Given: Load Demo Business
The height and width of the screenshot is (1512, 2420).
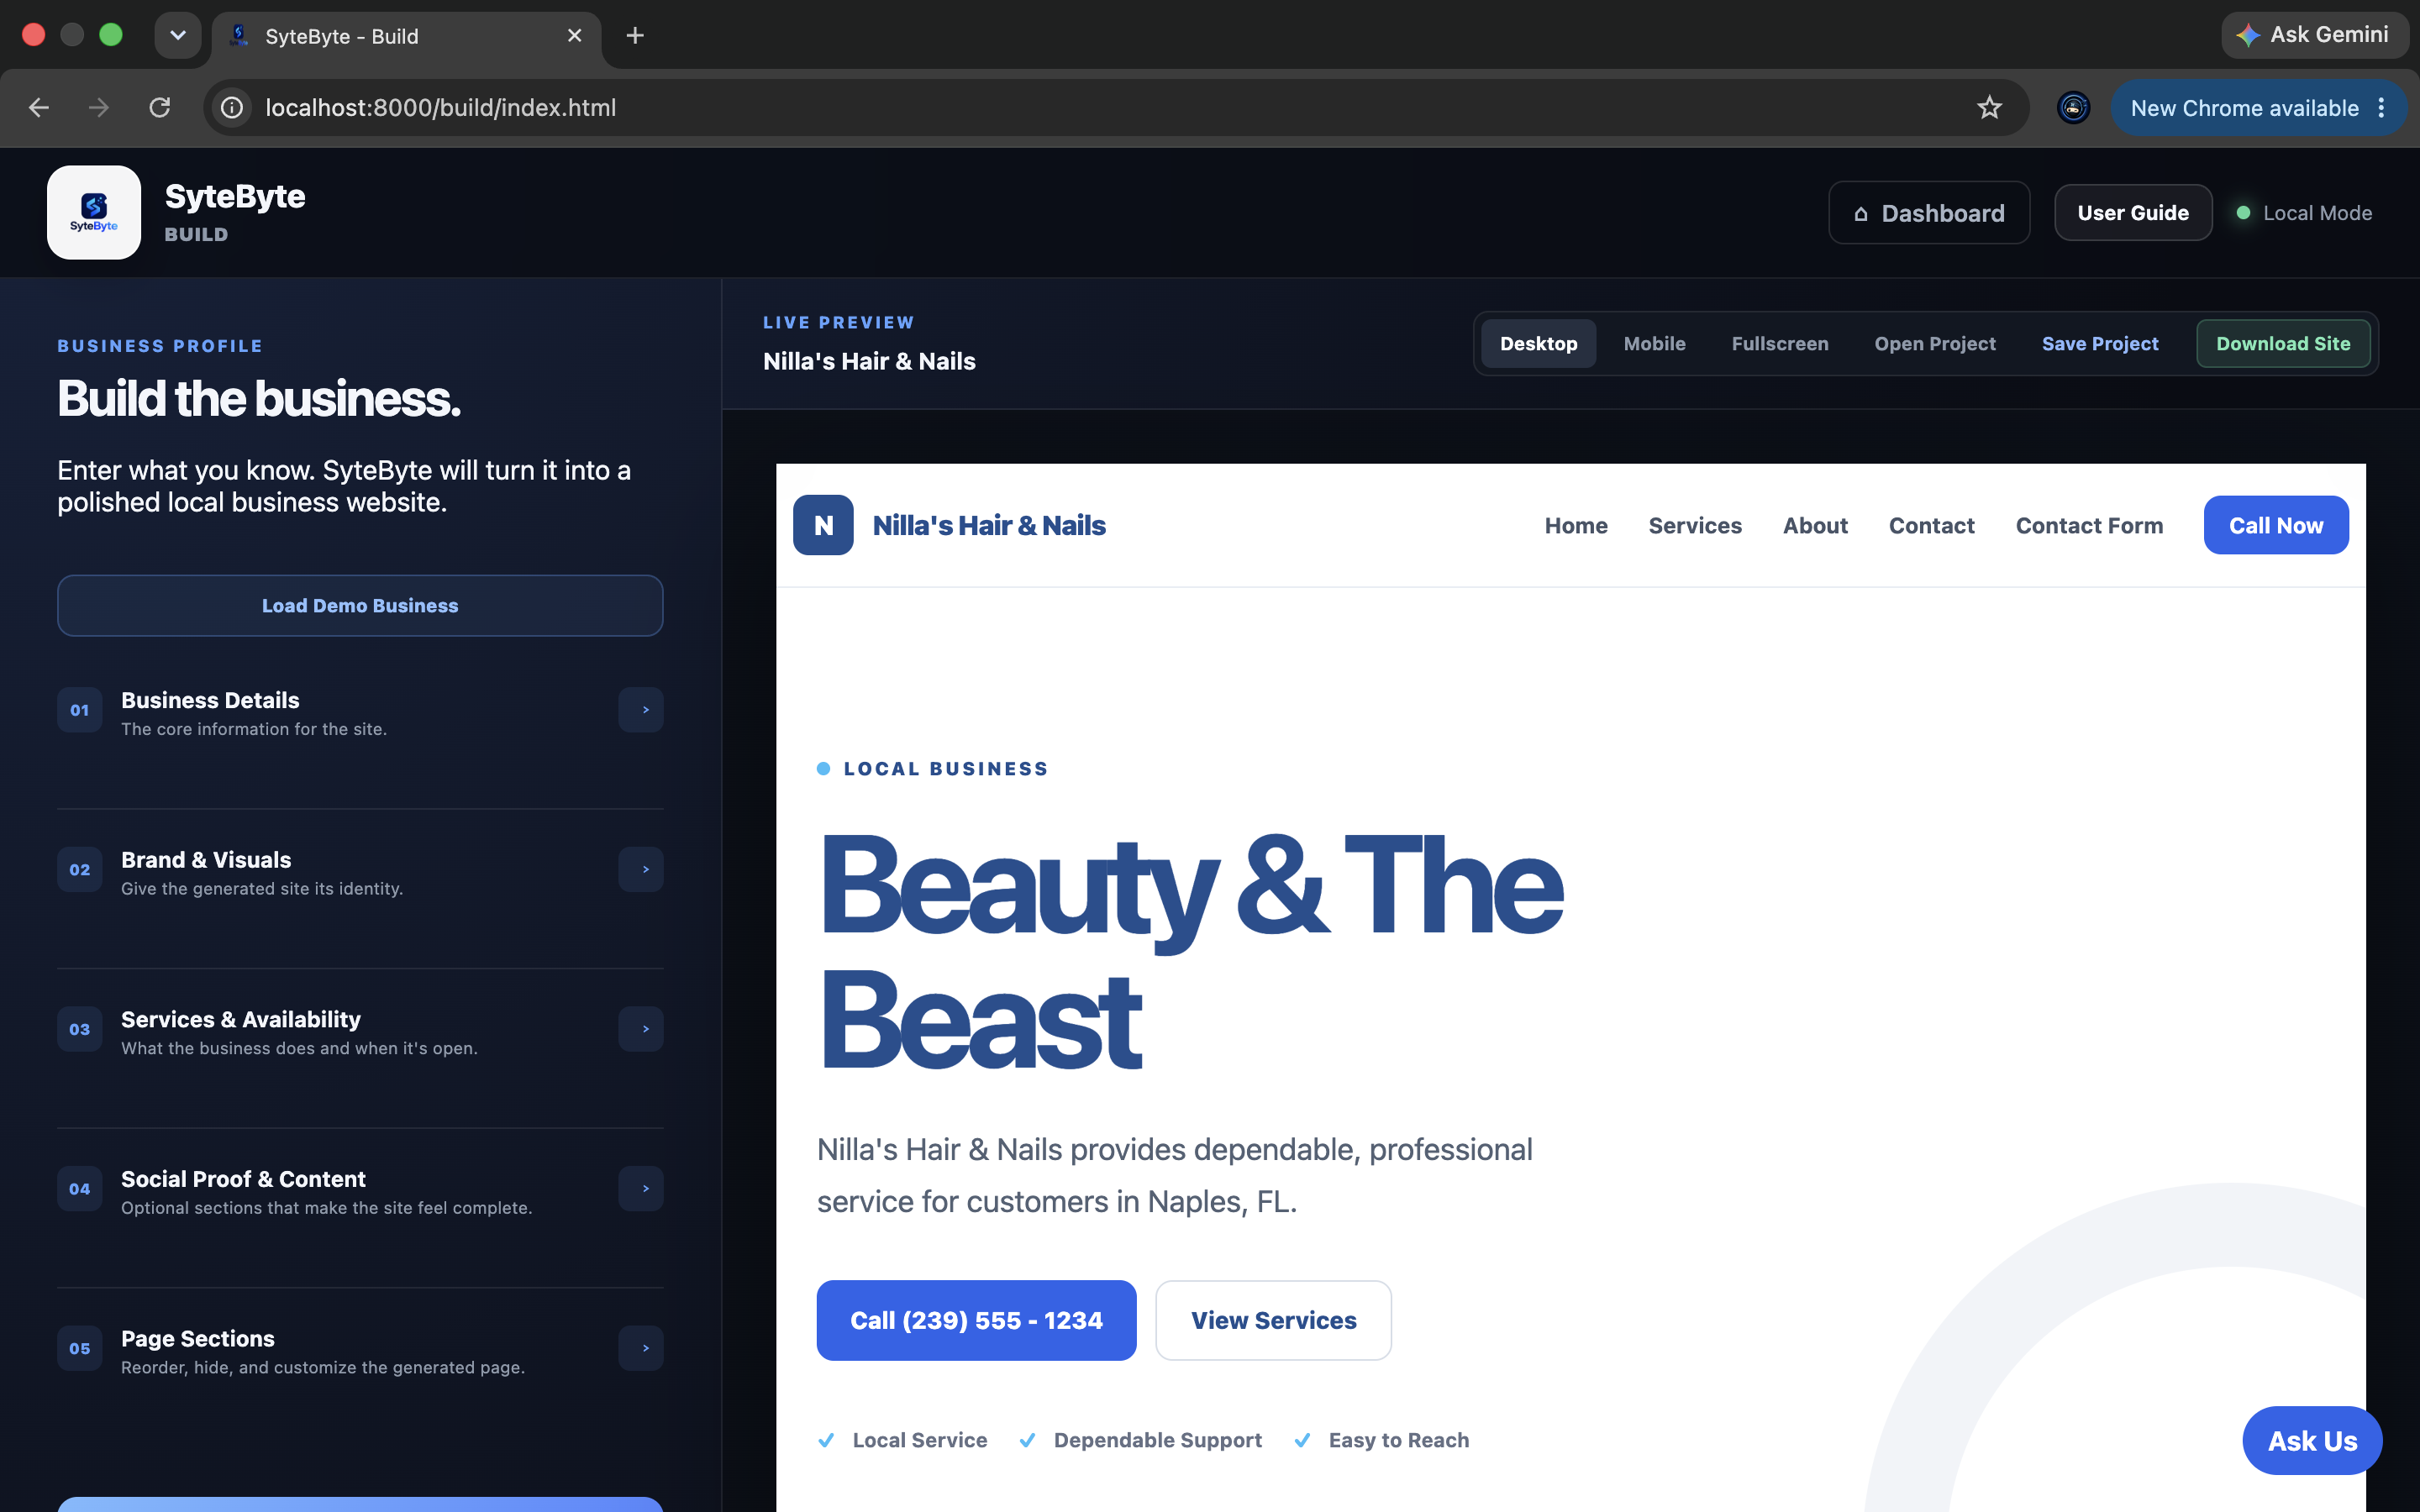Looking at the screenshot, I should 360,606.
